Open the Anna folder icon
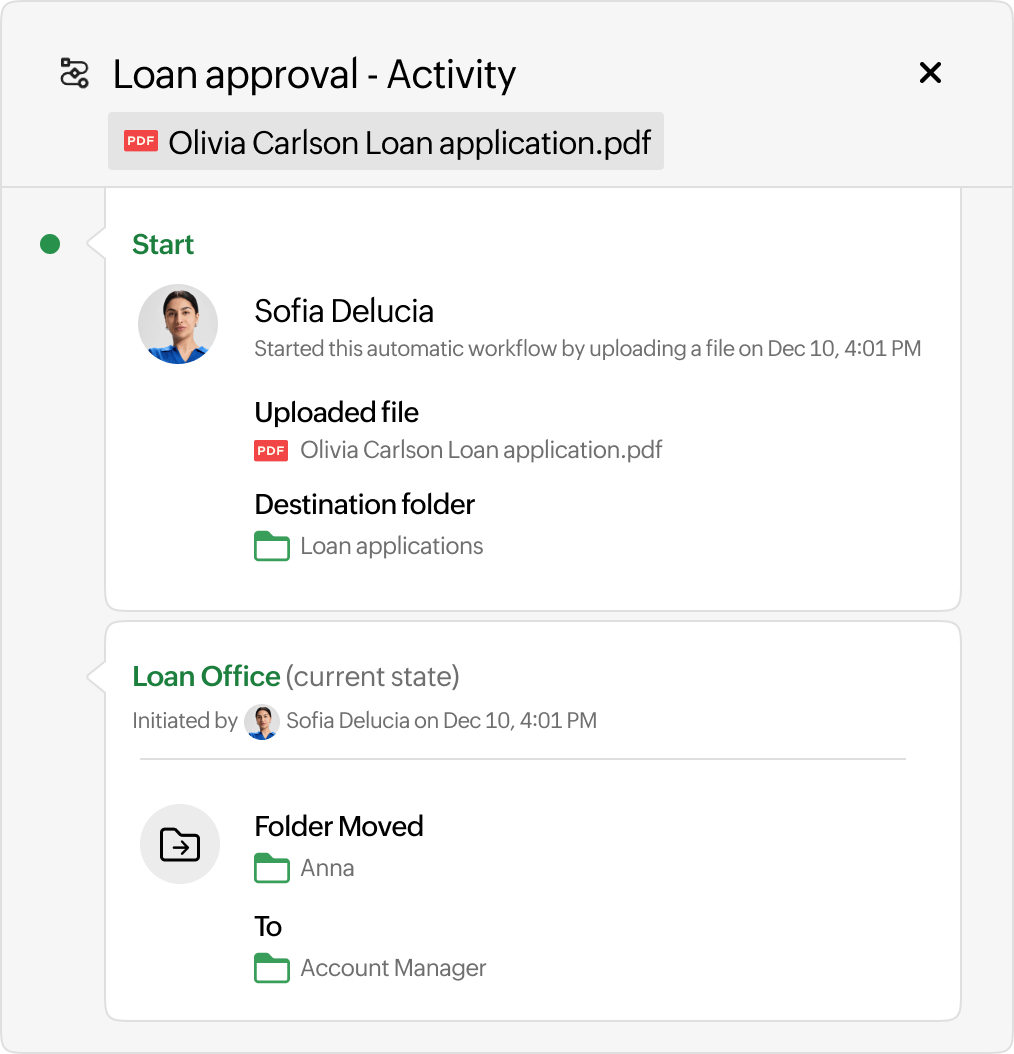This screenshot has width=1014, height=1054. point(271,868)
